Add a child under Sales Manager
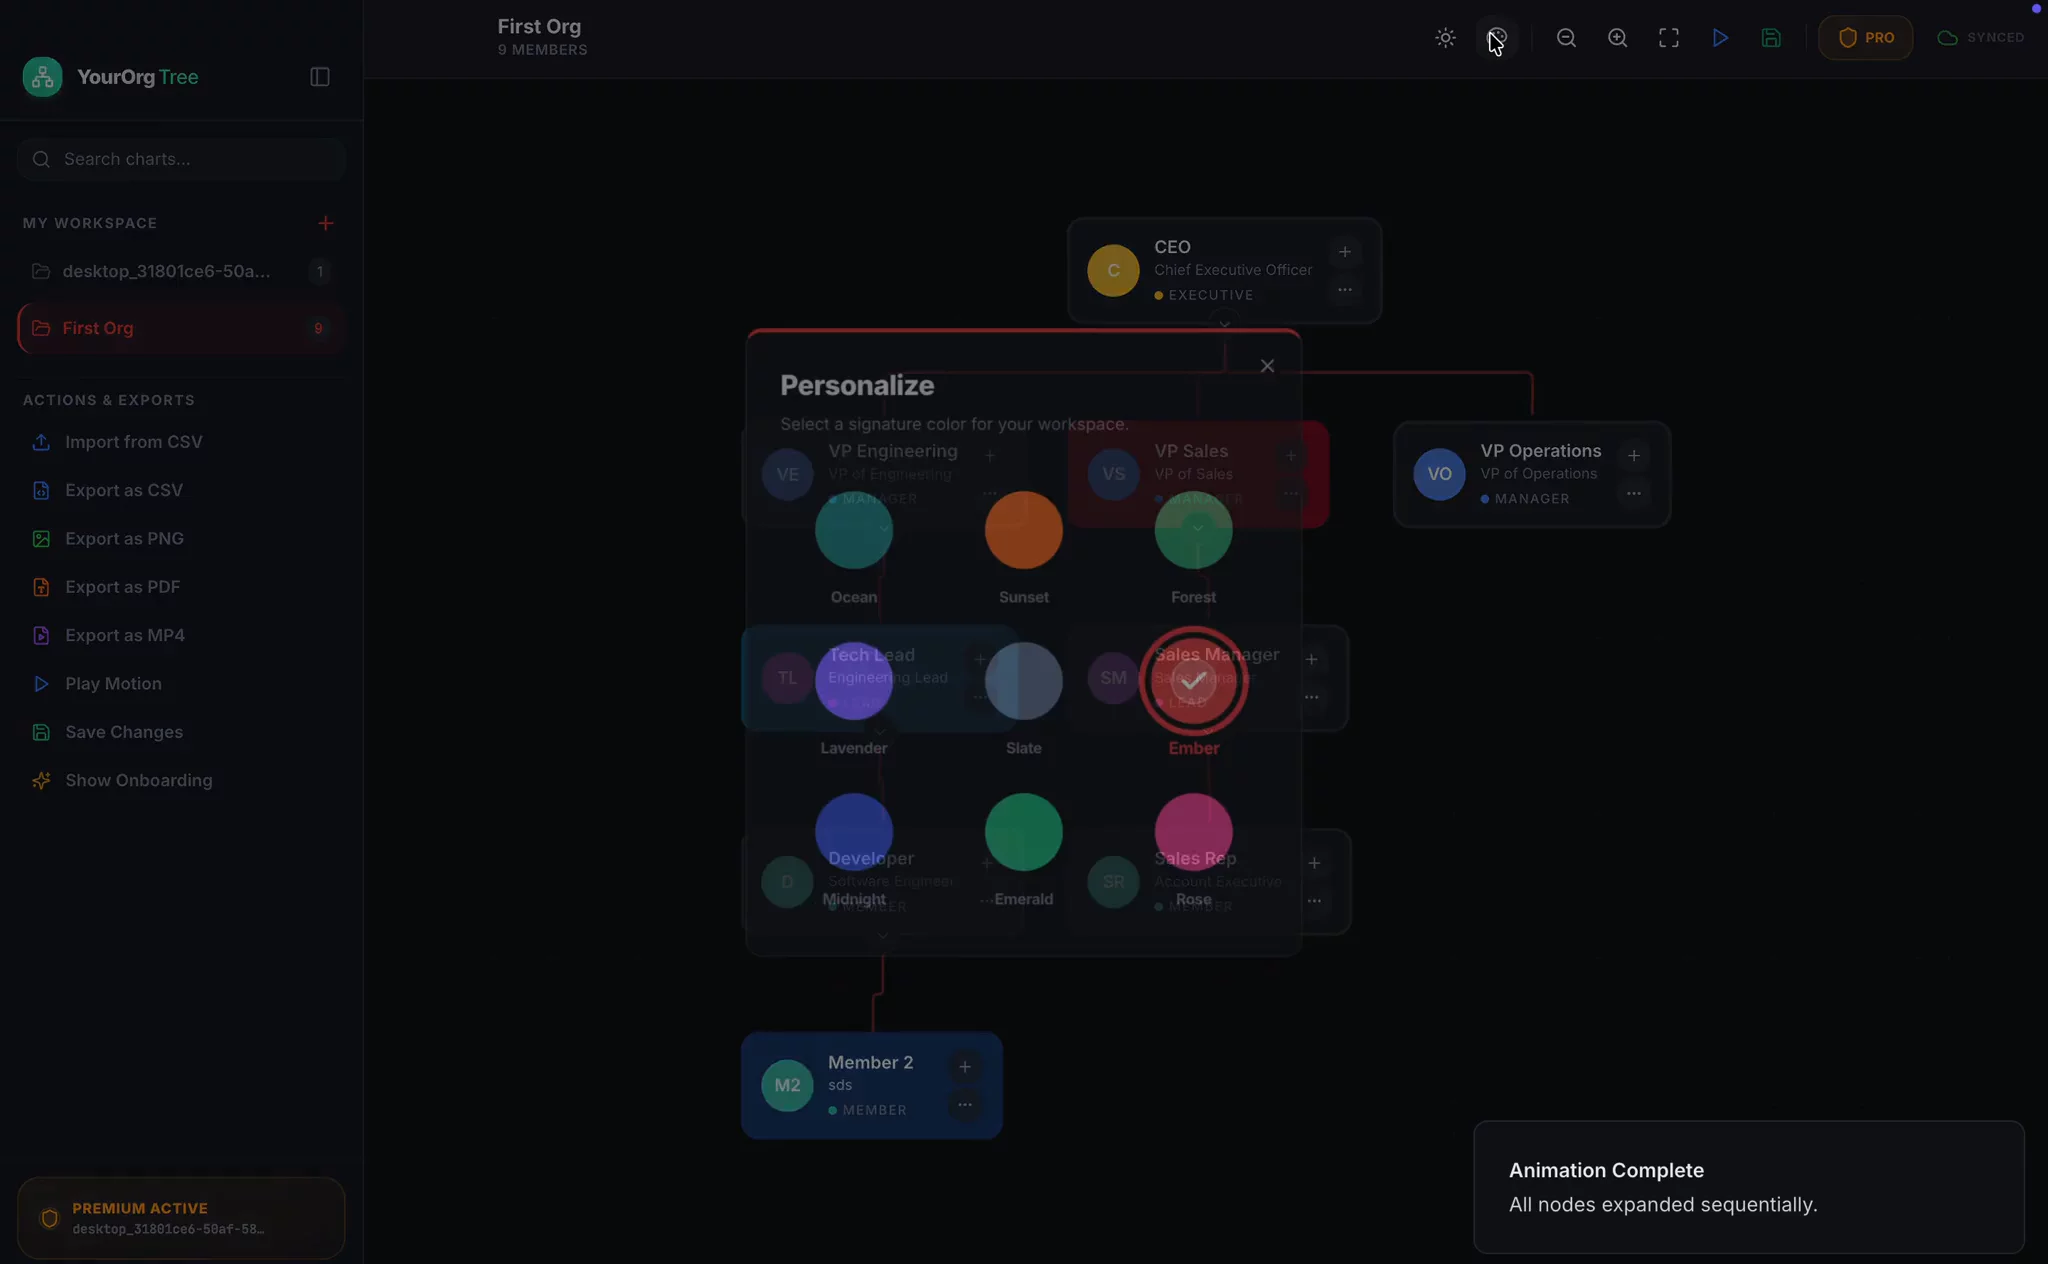The width and height of the screenshot is (2048, 1264). pos(1311,659)
